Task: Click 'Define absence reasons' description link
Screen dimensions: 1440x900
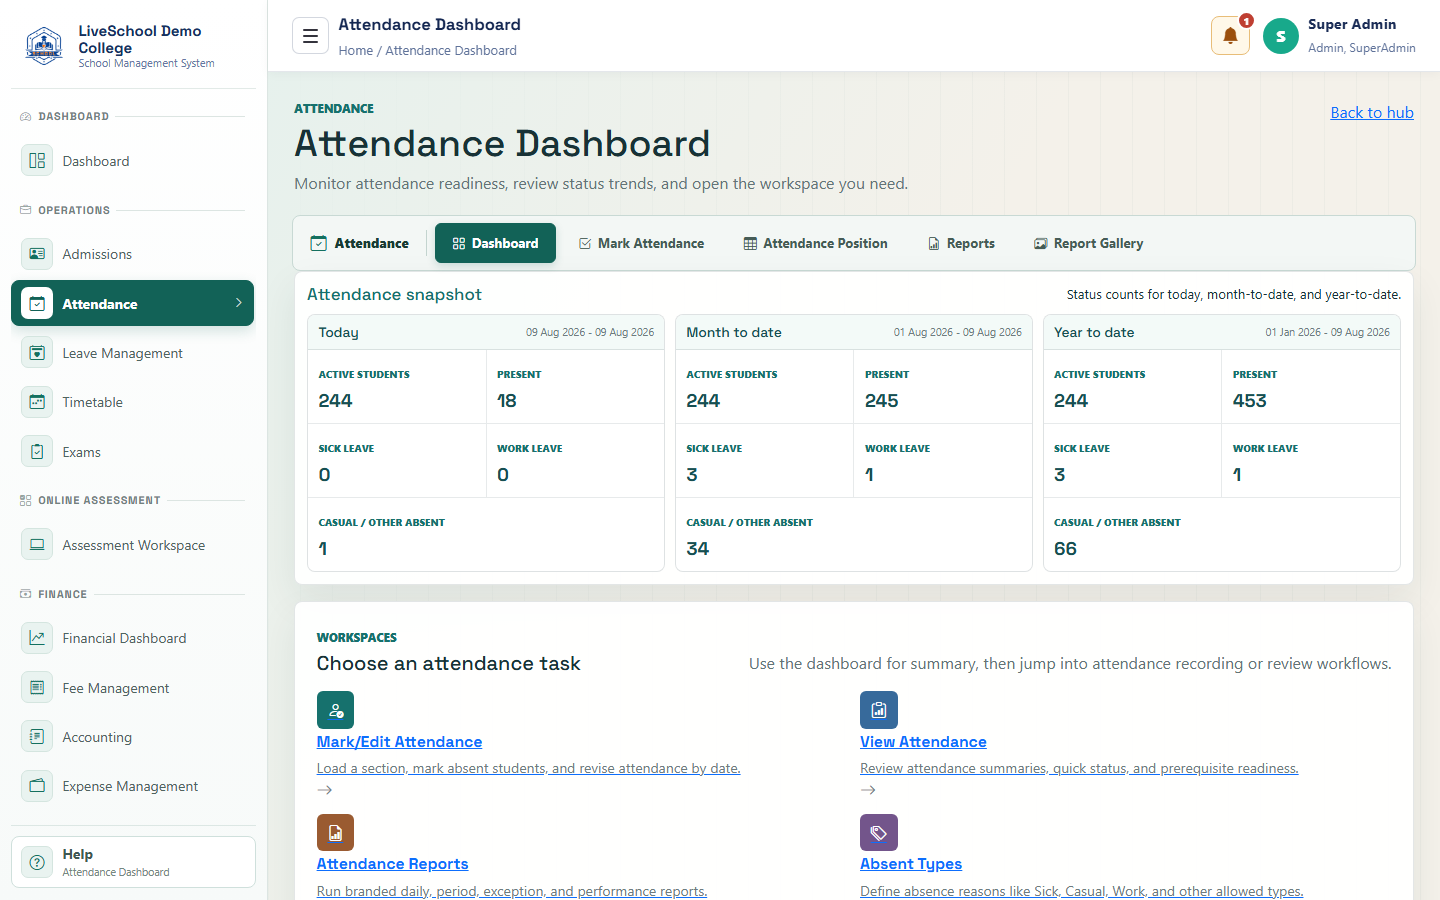Action: pyautogui.click(x=1082, y=891)
